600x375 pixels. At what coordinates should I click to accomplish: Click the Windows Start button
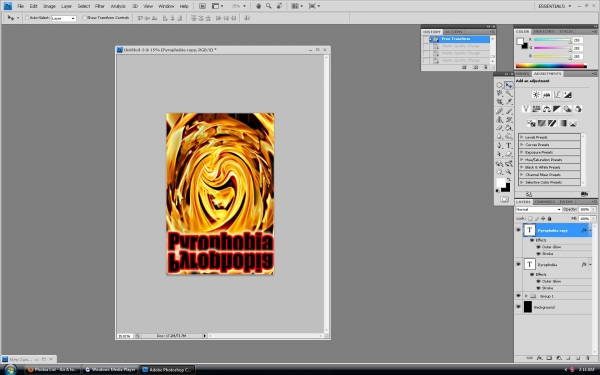[x=10, y=370]
